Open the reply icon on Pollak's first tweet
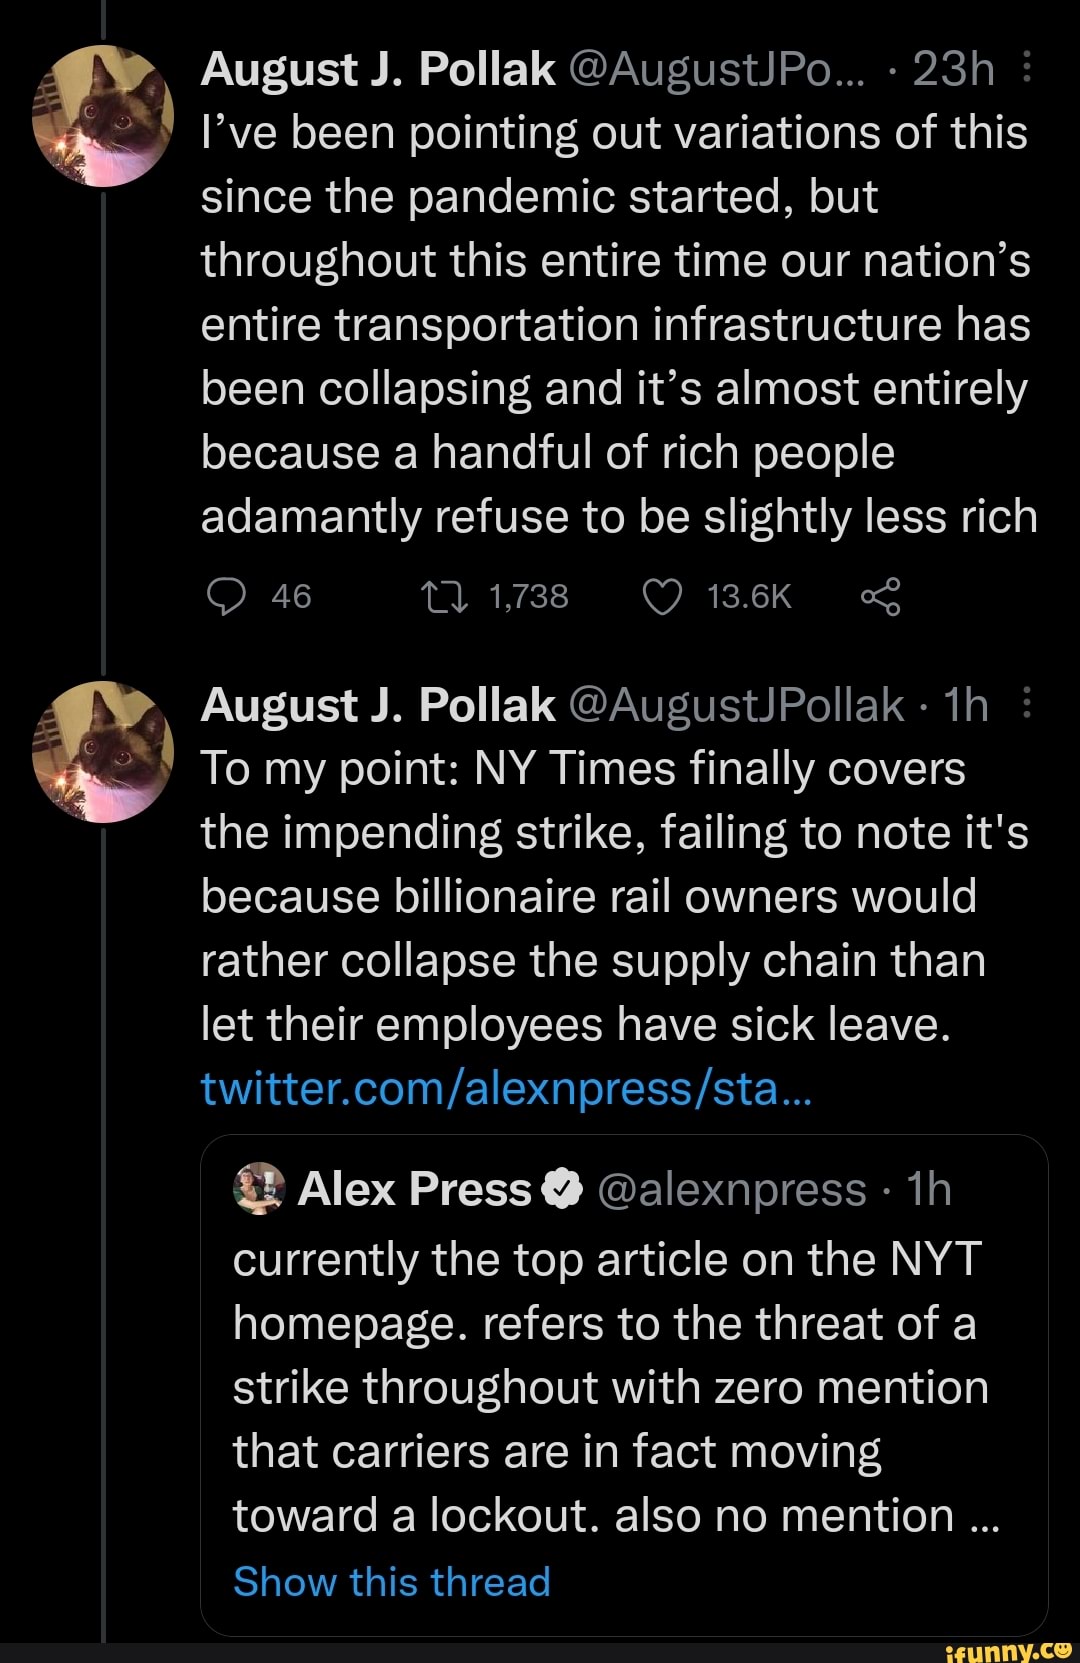 [x=228, y=595]
